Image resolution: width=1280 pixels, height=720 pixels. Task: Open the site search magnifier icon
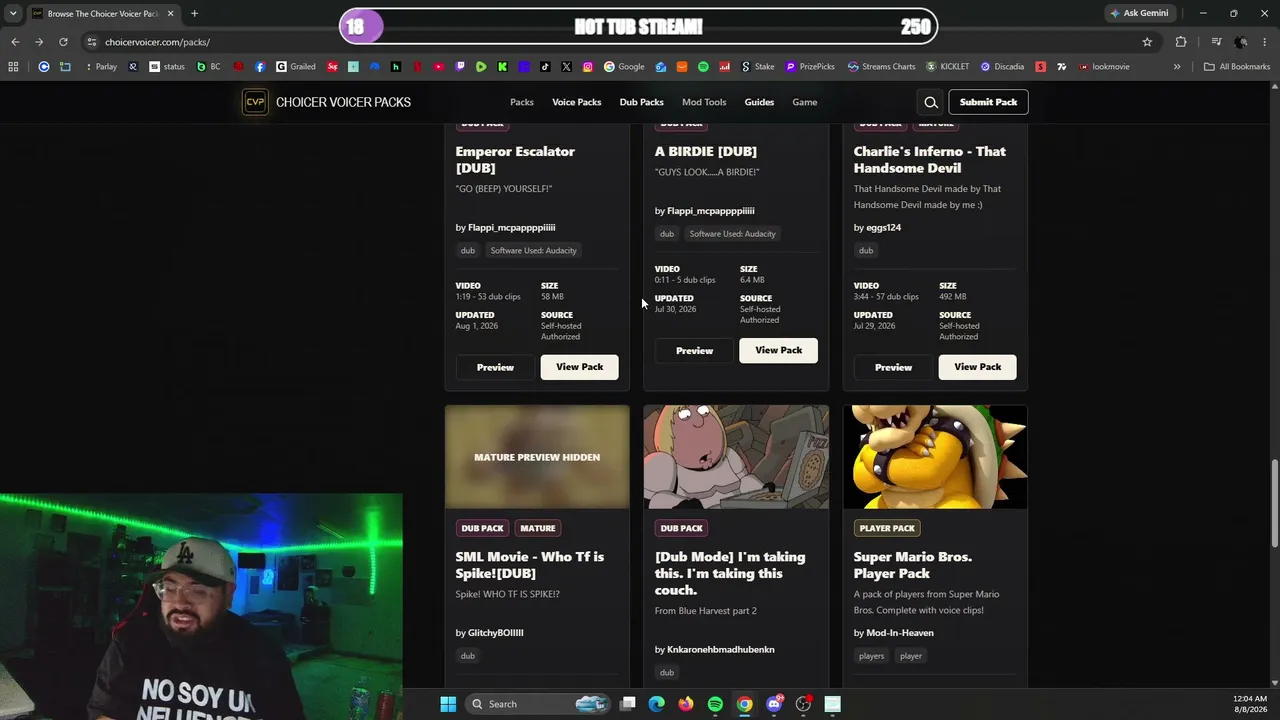point(931,102)
